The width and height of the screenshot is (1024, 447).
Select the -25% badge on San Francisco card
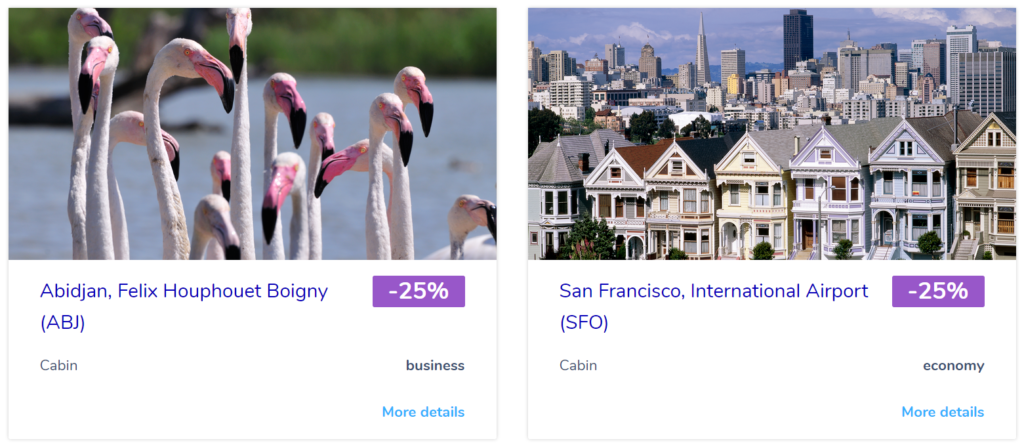click(938, 291)
